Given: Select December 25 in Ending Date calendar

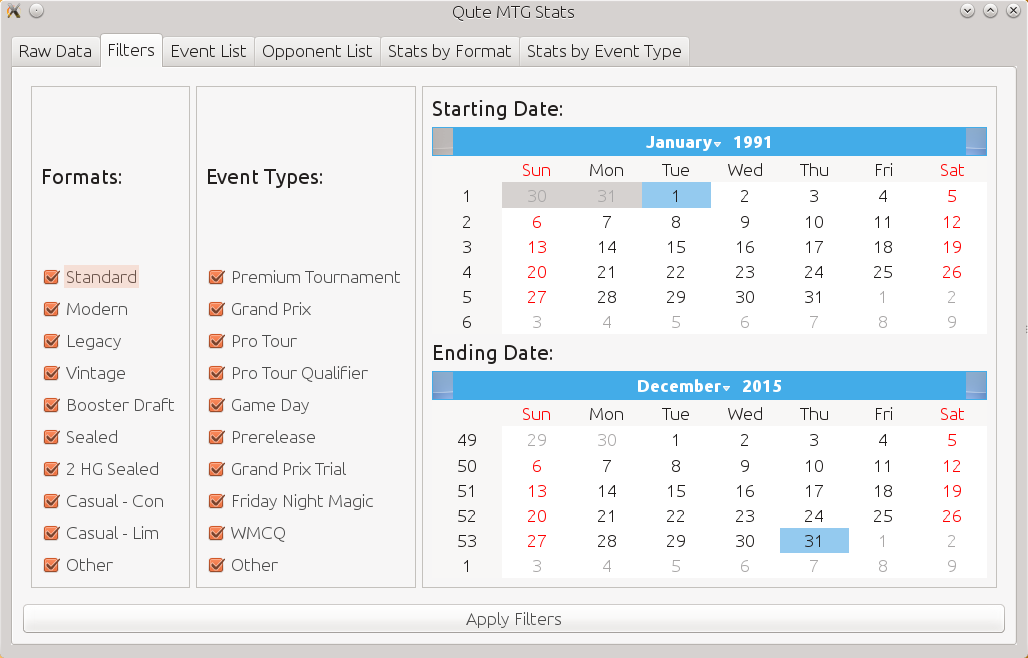Looking at the screenshot, I should click(883, 516).
